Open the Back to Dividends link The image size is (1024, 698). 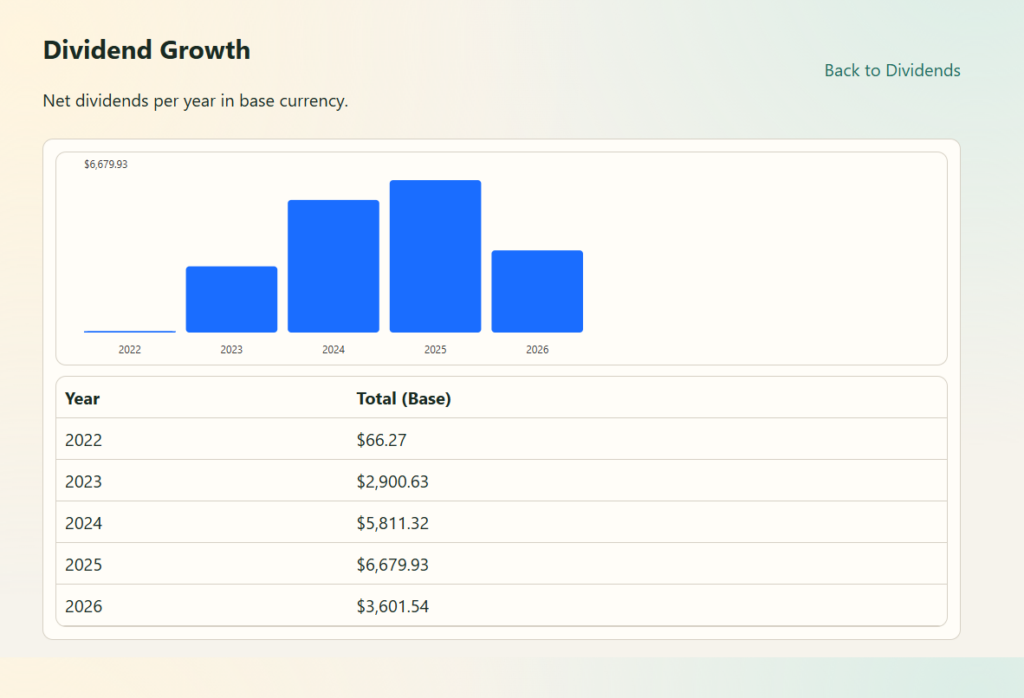892,70
